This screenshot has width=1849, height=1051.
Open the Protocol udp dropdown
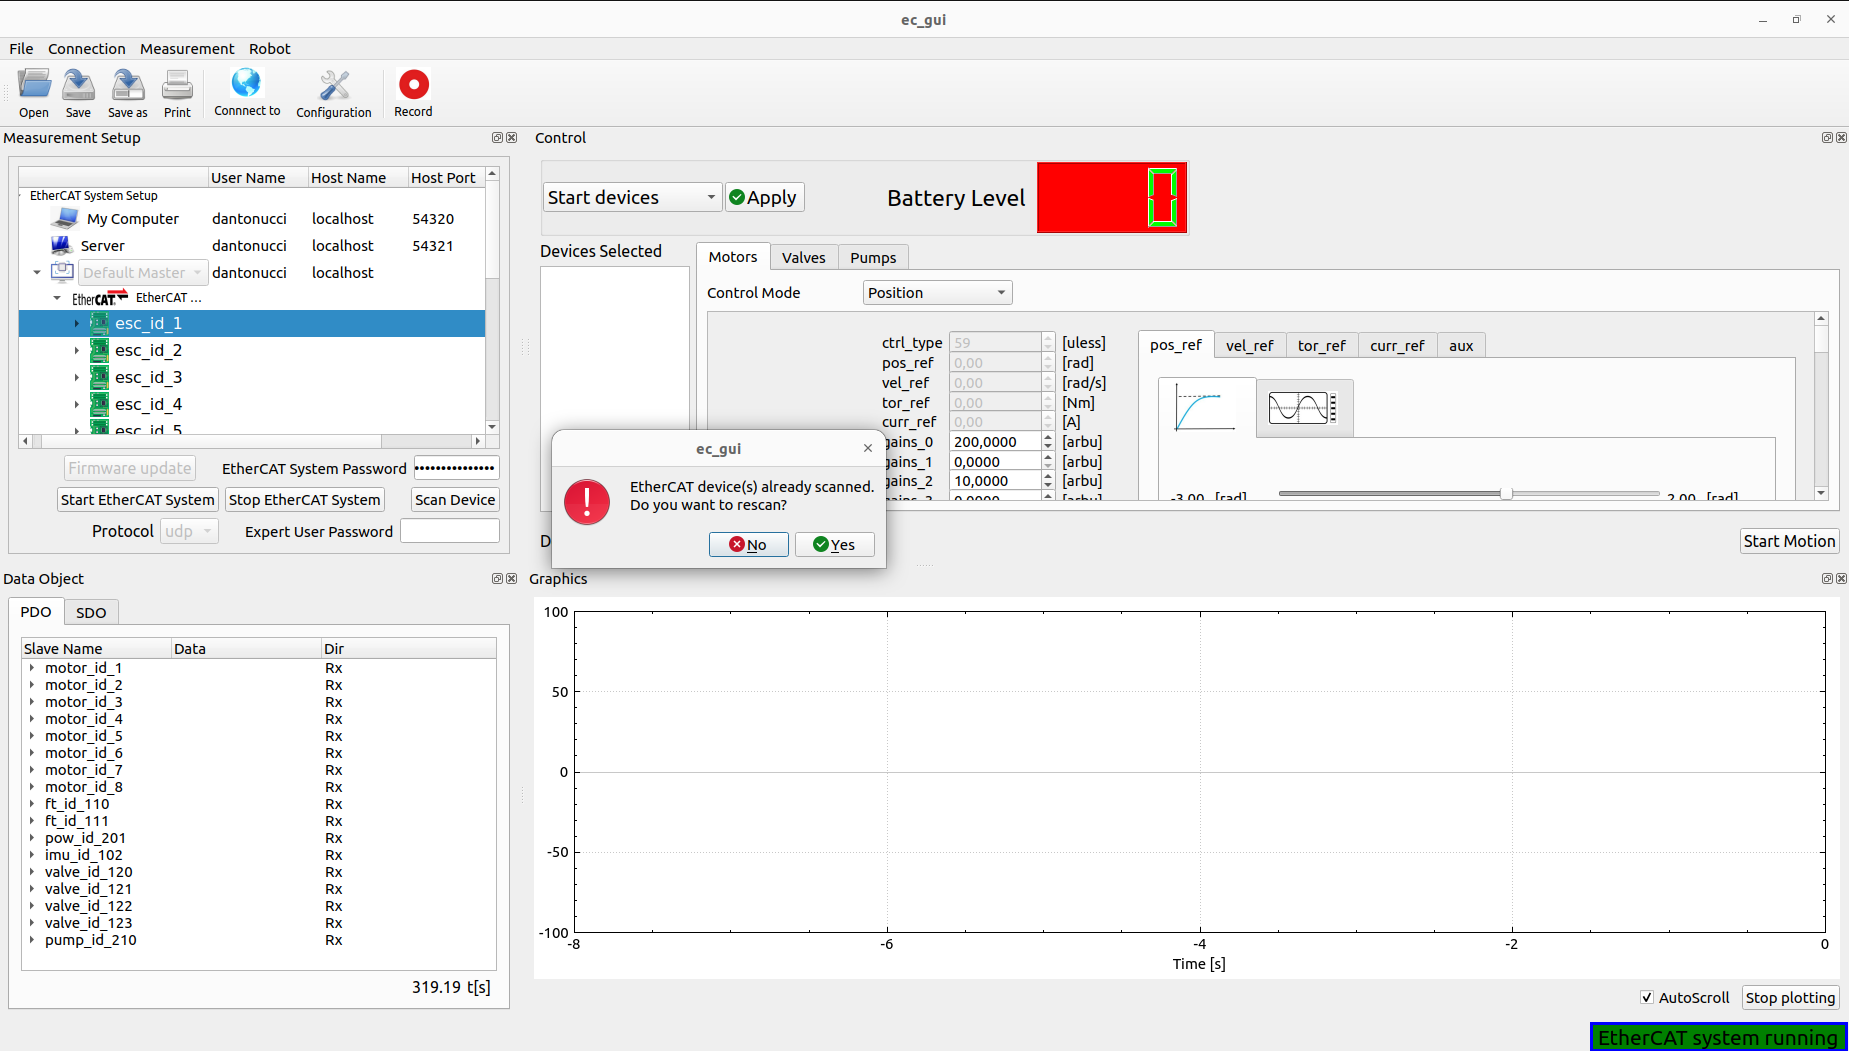click(x=189, y=531)
